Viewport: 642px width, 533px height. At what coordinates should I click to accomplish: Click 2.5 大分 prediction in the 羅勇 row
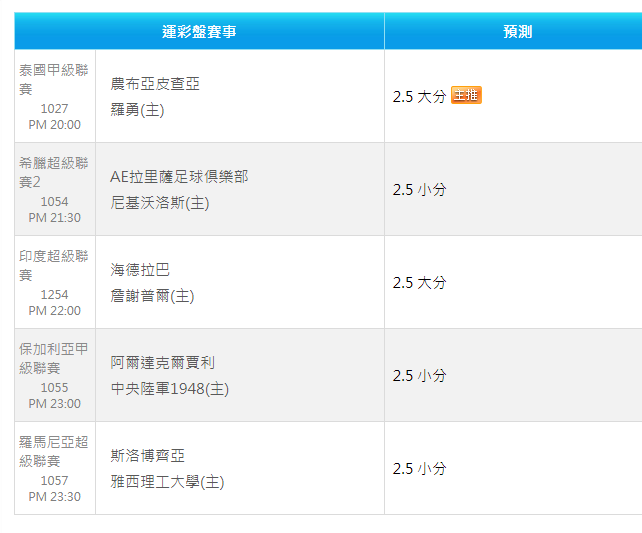(x=419, y=97)
